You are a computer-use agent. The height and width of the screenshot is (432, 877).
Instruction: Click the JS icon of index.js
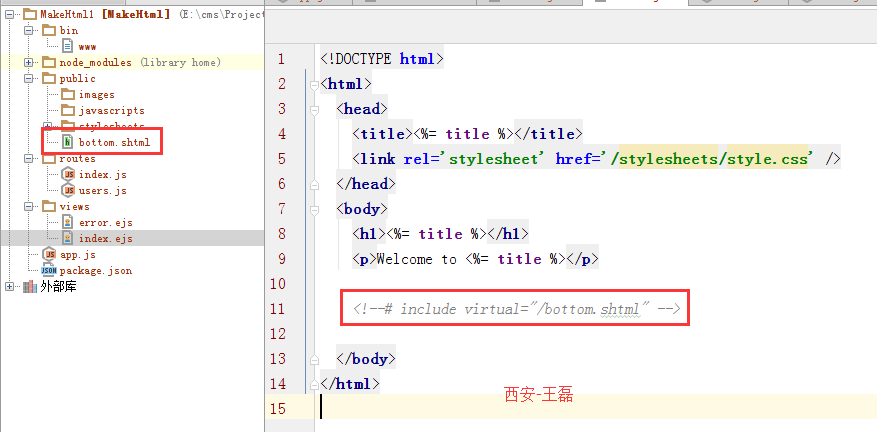(68, 175)
